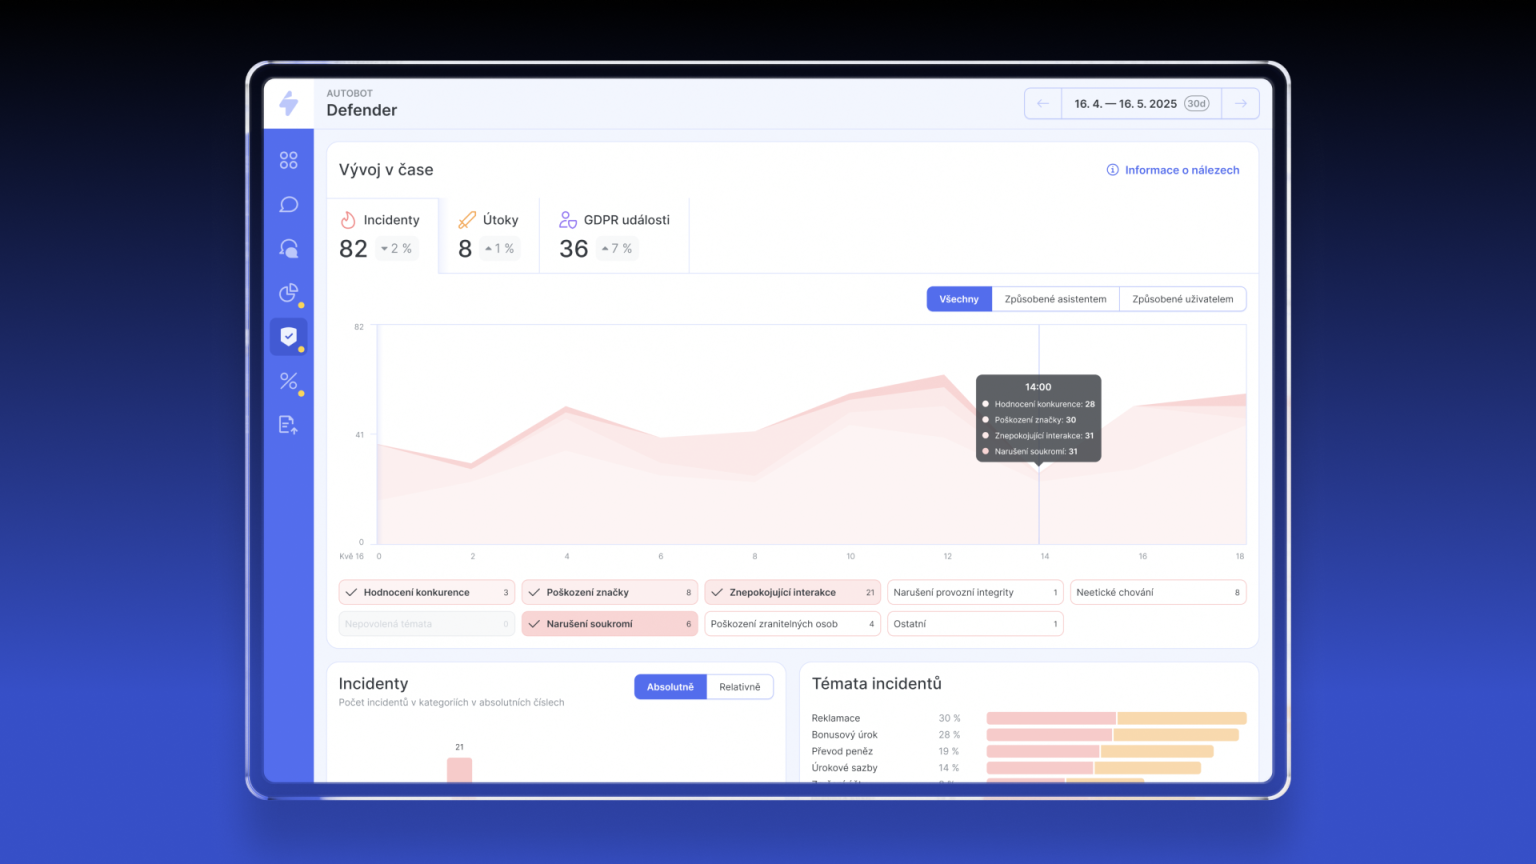The width and height of the screenshot is (1536, 864).
Task: Switch Incidenty chart to Relativně
Action: tap(739, 687)
